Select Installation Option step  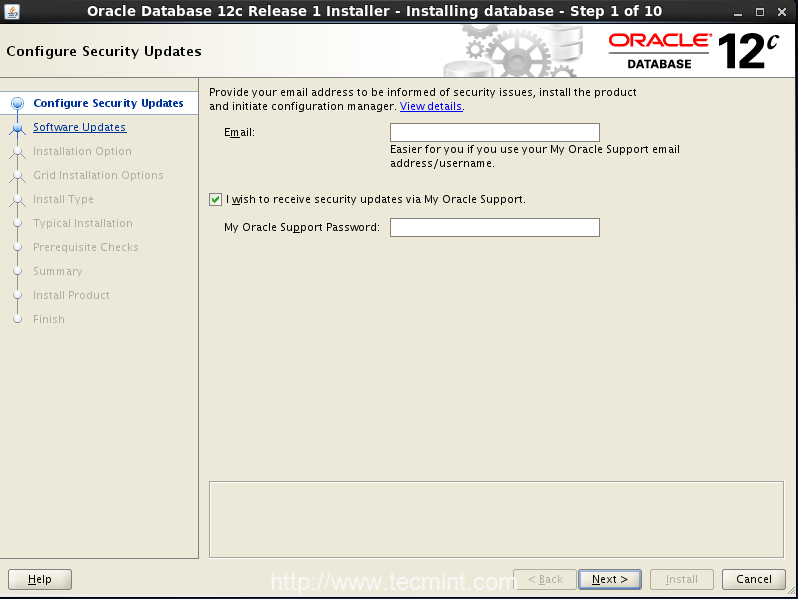tap(82, 151)
